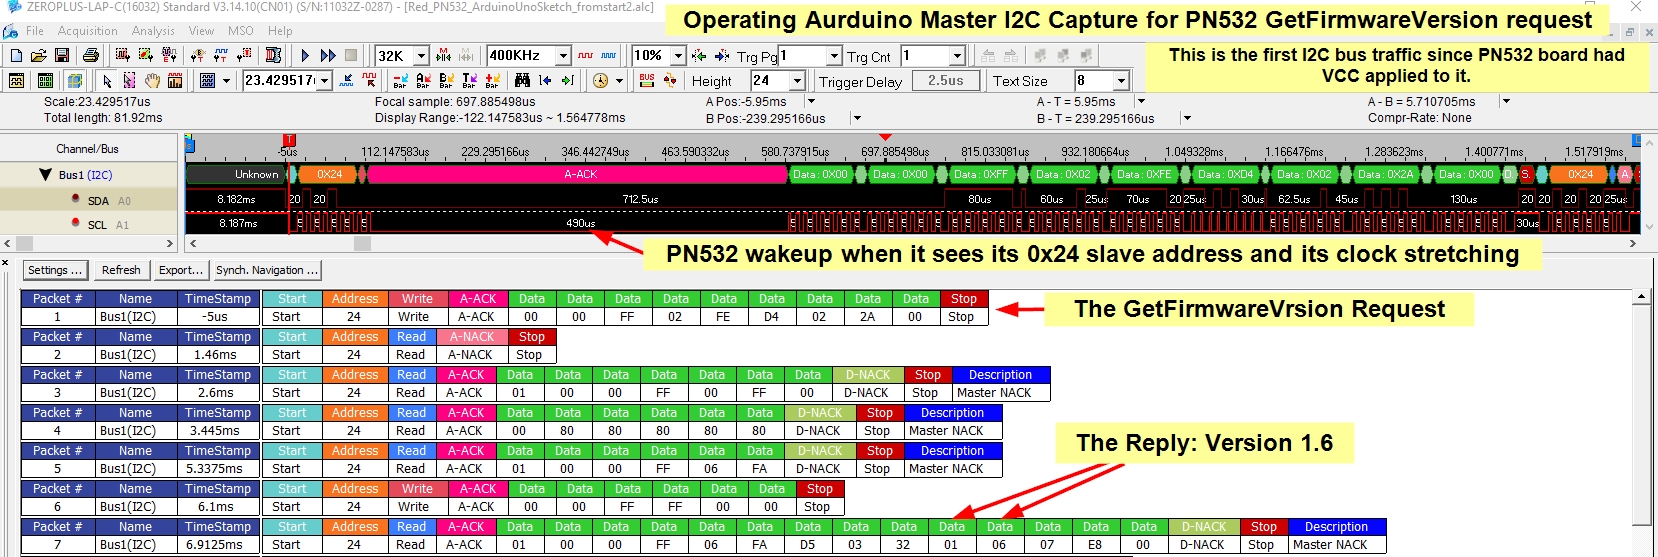The height and width of the screenshot is (557, 1658).
Task: Open the MSO menu
Action: [x=240, y=31]
